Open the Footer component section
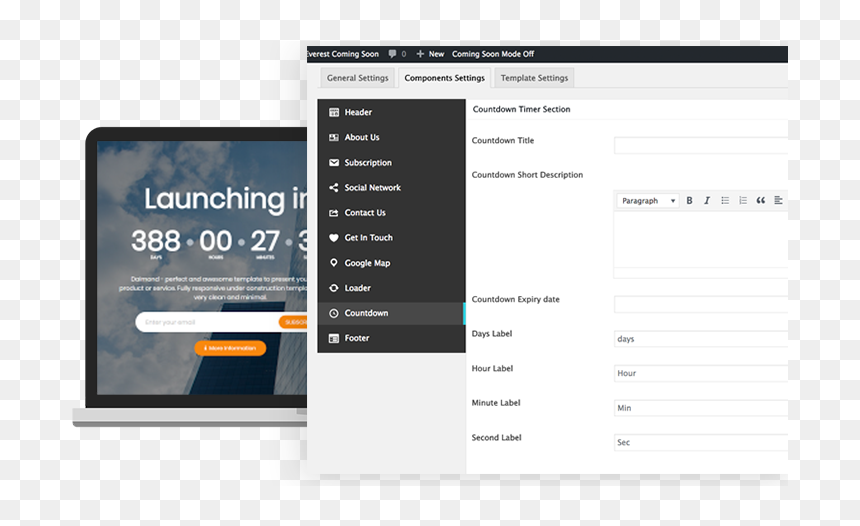 [391, 338]
